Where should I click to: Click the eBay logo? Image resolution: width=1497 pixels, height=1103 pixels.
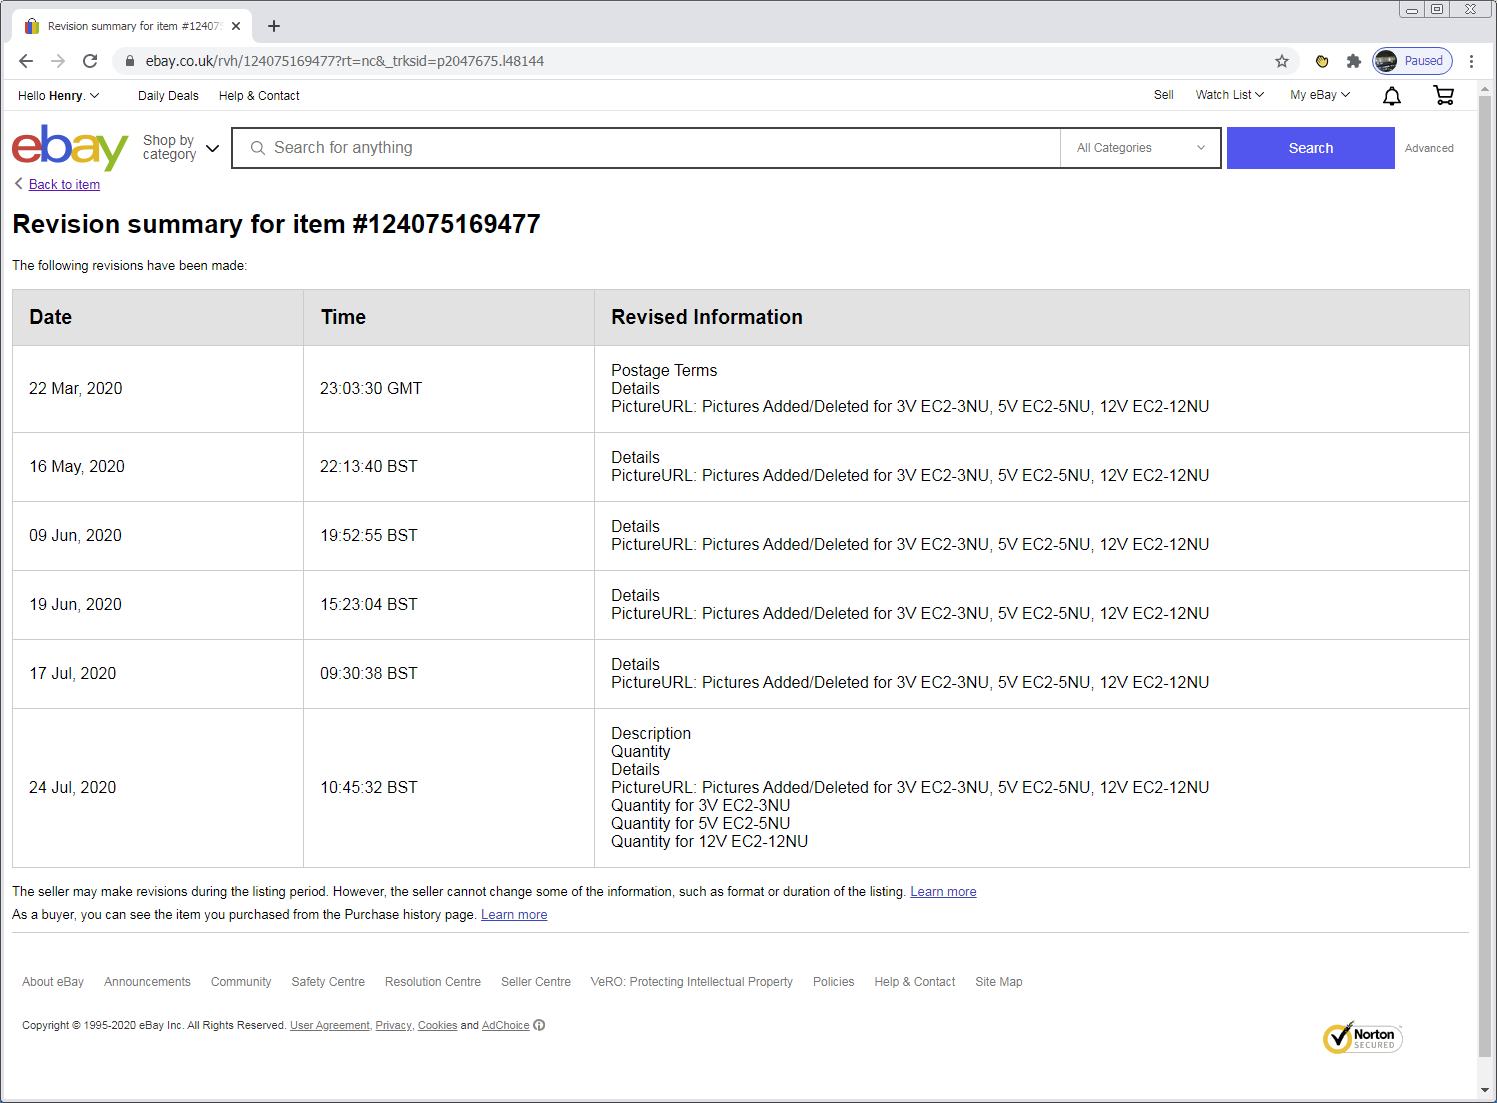click(67, 148)
